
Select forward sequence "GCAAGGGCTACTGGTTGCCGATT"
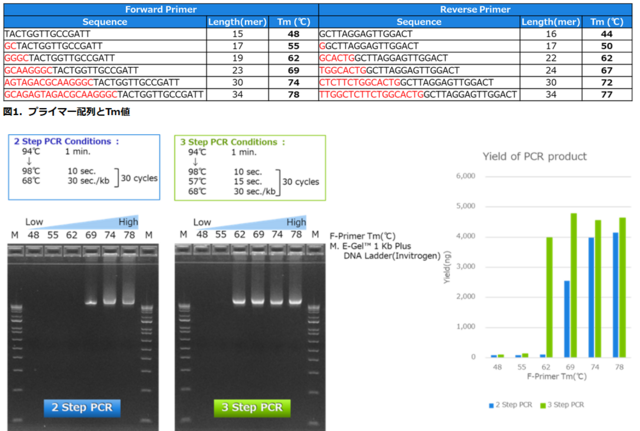[71, 70]
